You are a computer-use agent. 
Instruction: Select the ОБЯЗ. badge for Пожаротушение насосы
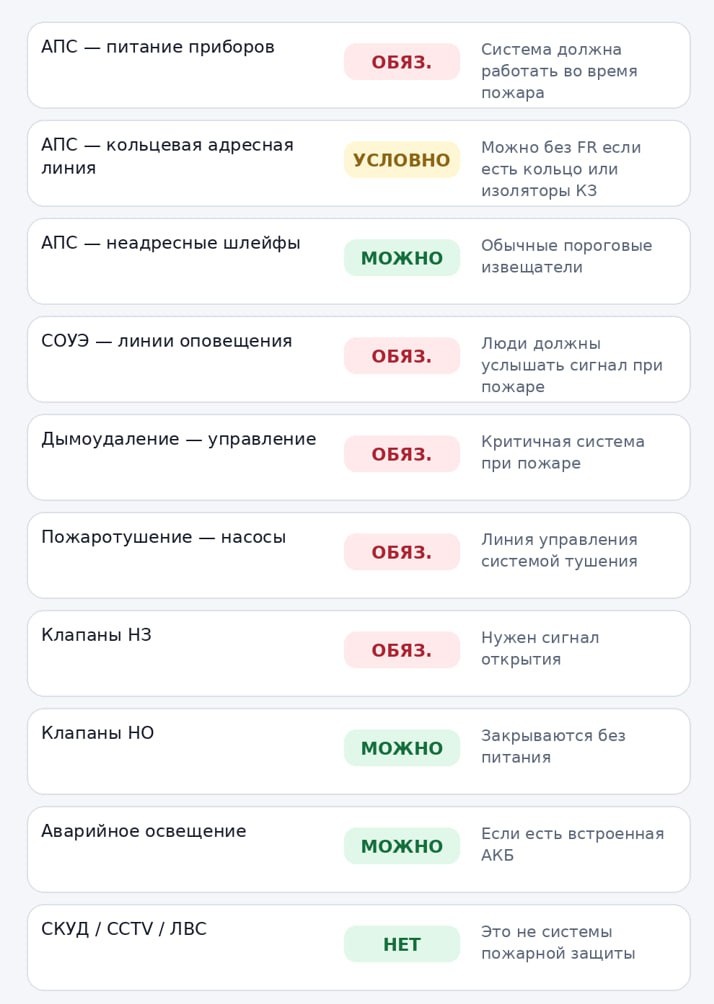[402, 552]
